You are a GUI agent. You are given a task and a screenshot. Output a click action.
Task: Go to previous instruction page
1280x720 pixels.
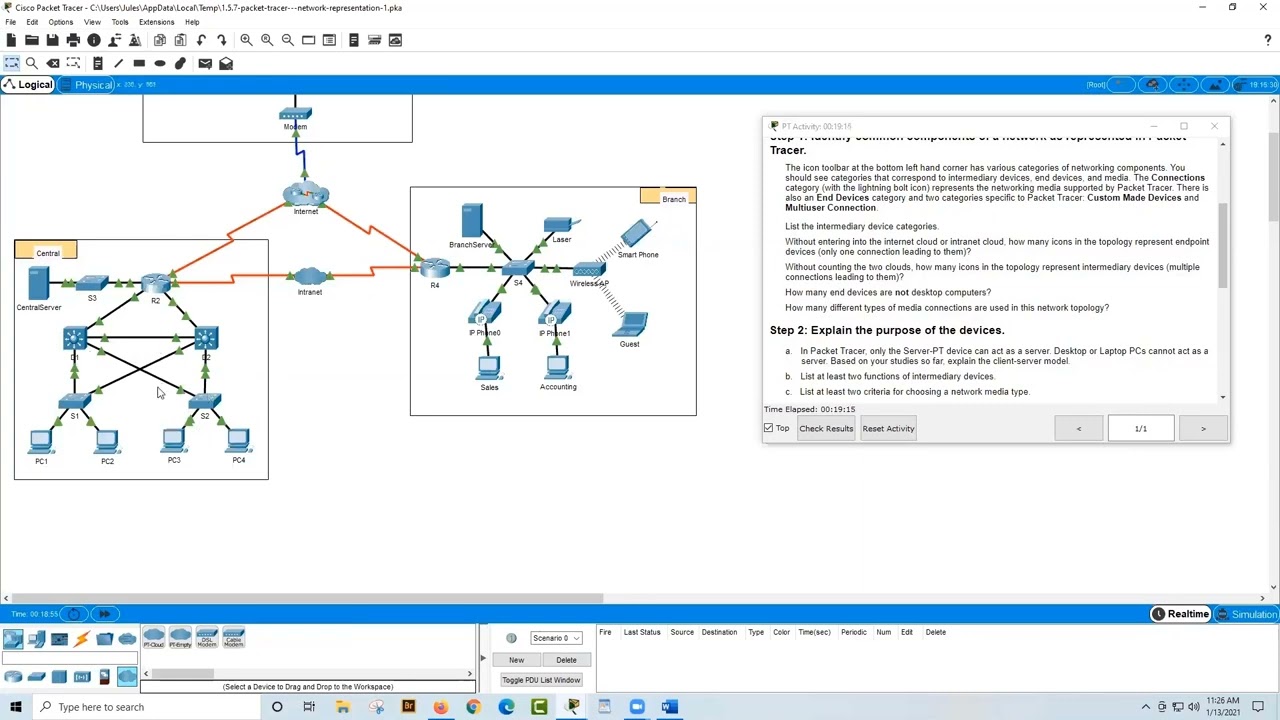1078,428
